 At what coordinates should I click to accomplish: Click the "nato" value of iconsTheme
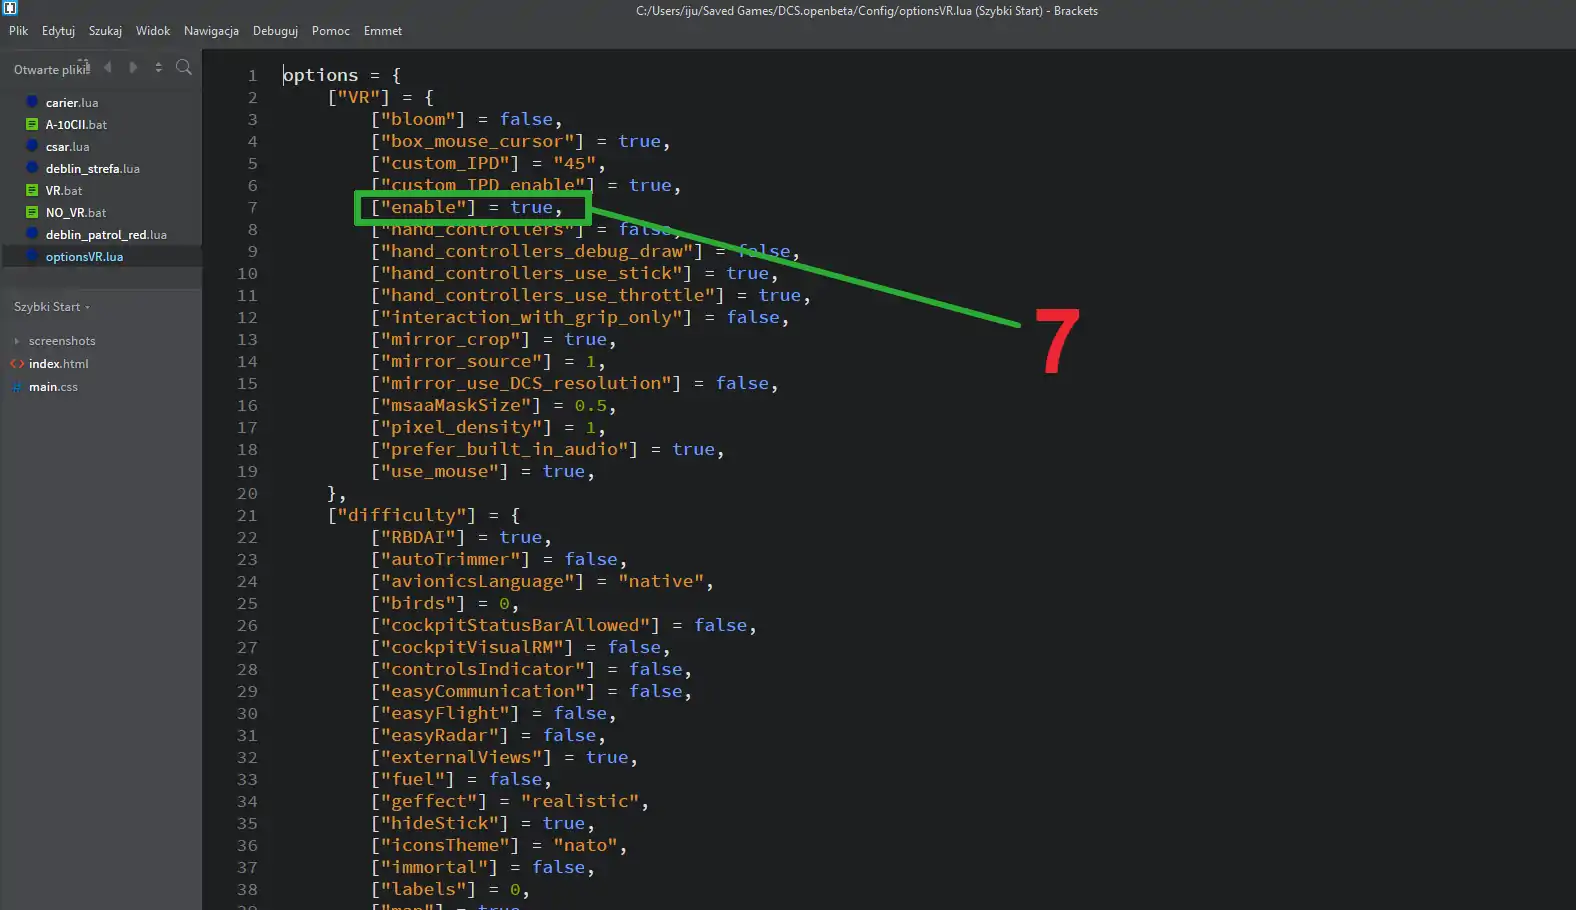point(585,845)
